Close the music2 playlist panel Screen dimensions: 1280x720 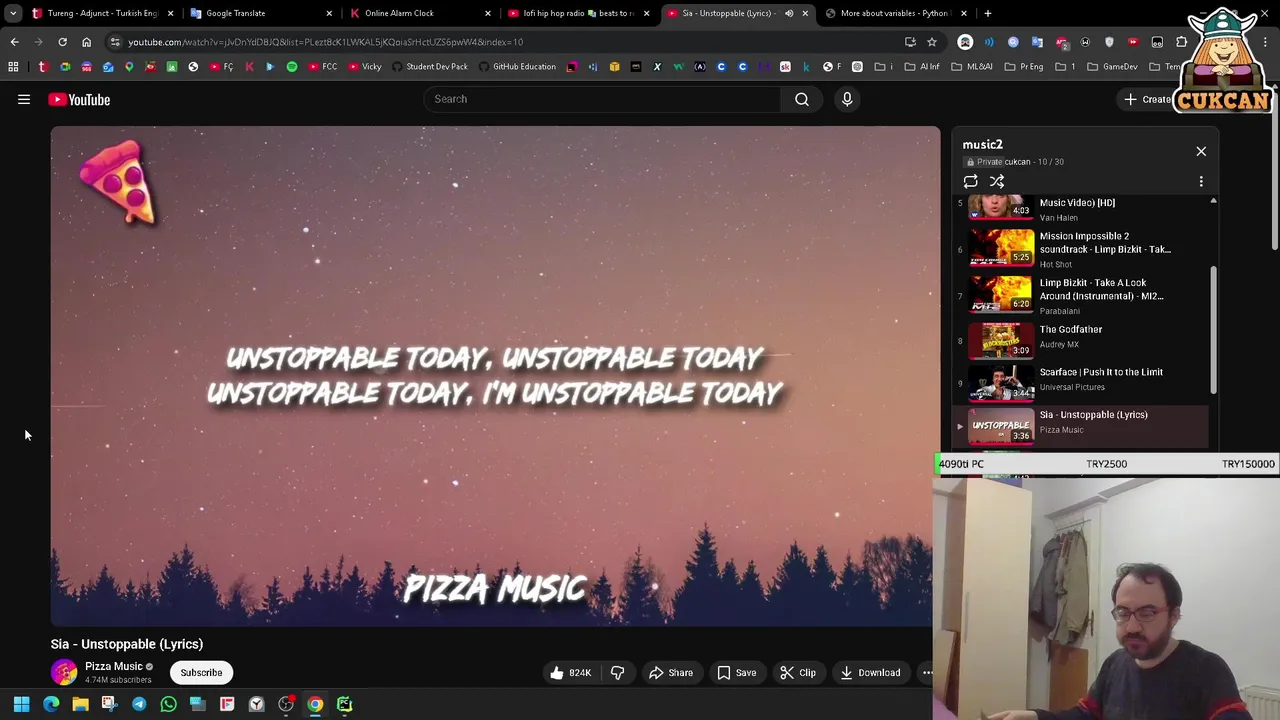pyautogui.click(x=1201, y=151)
